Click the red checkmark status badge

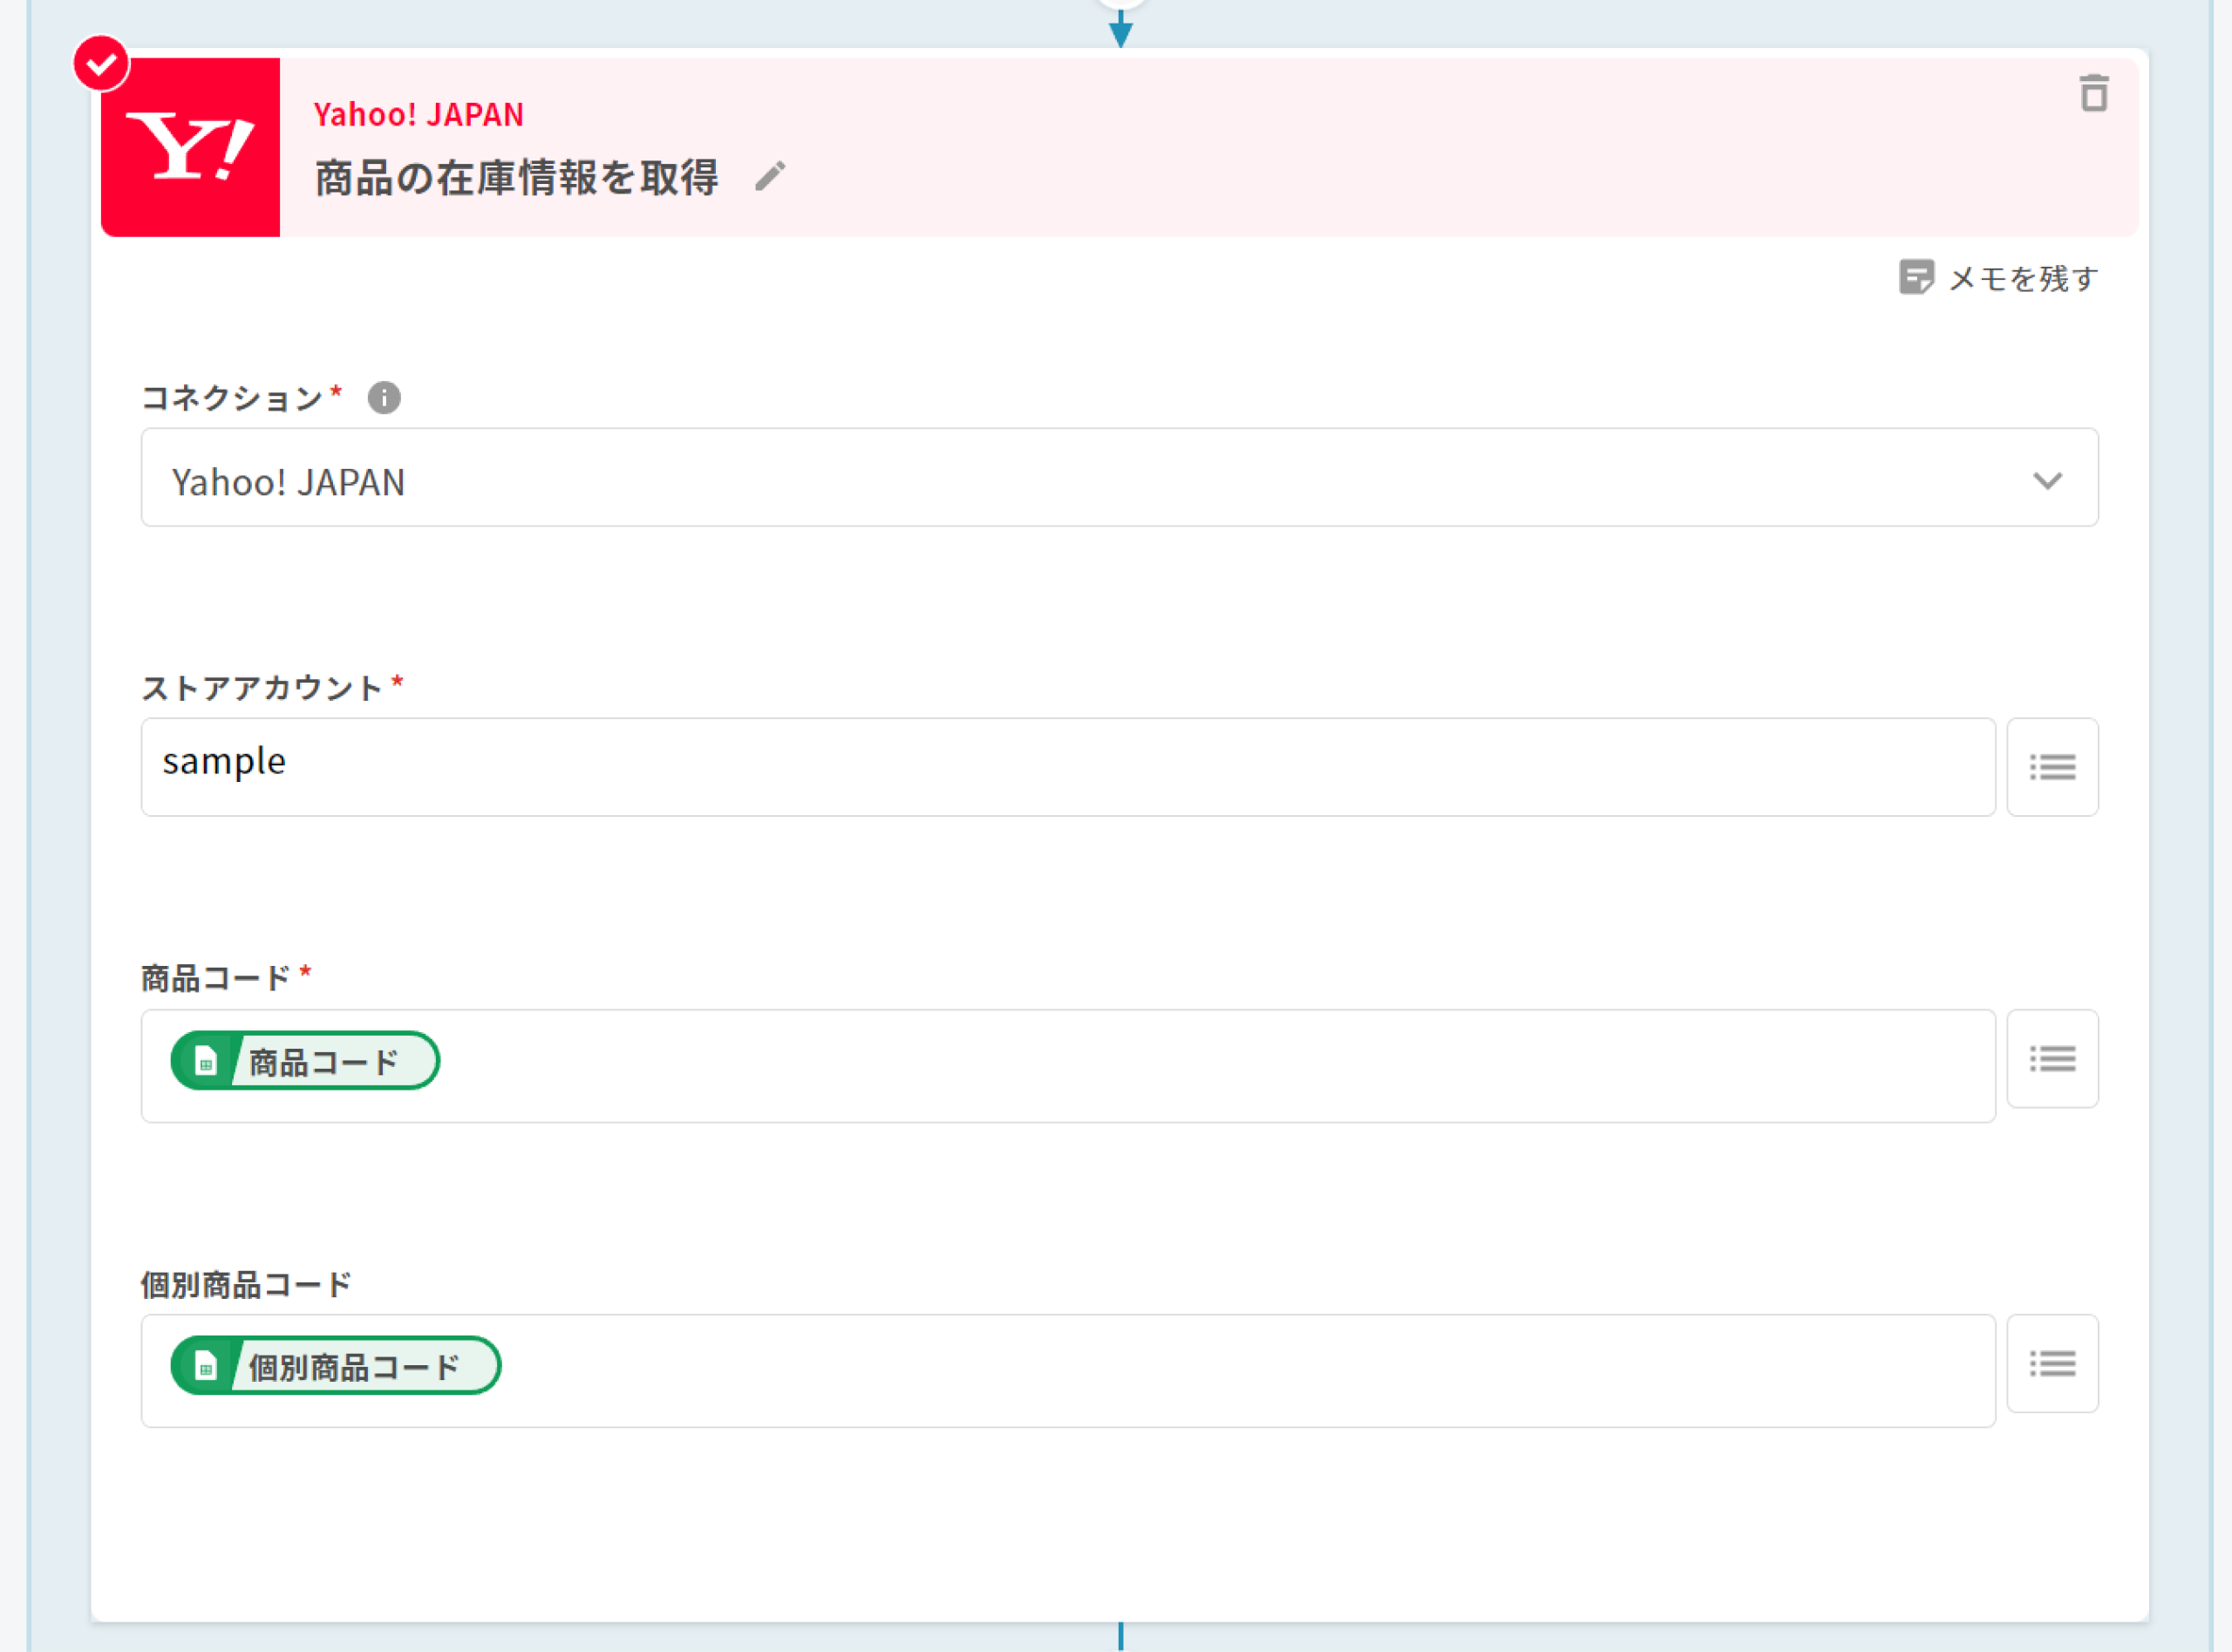tap(101, 64)
